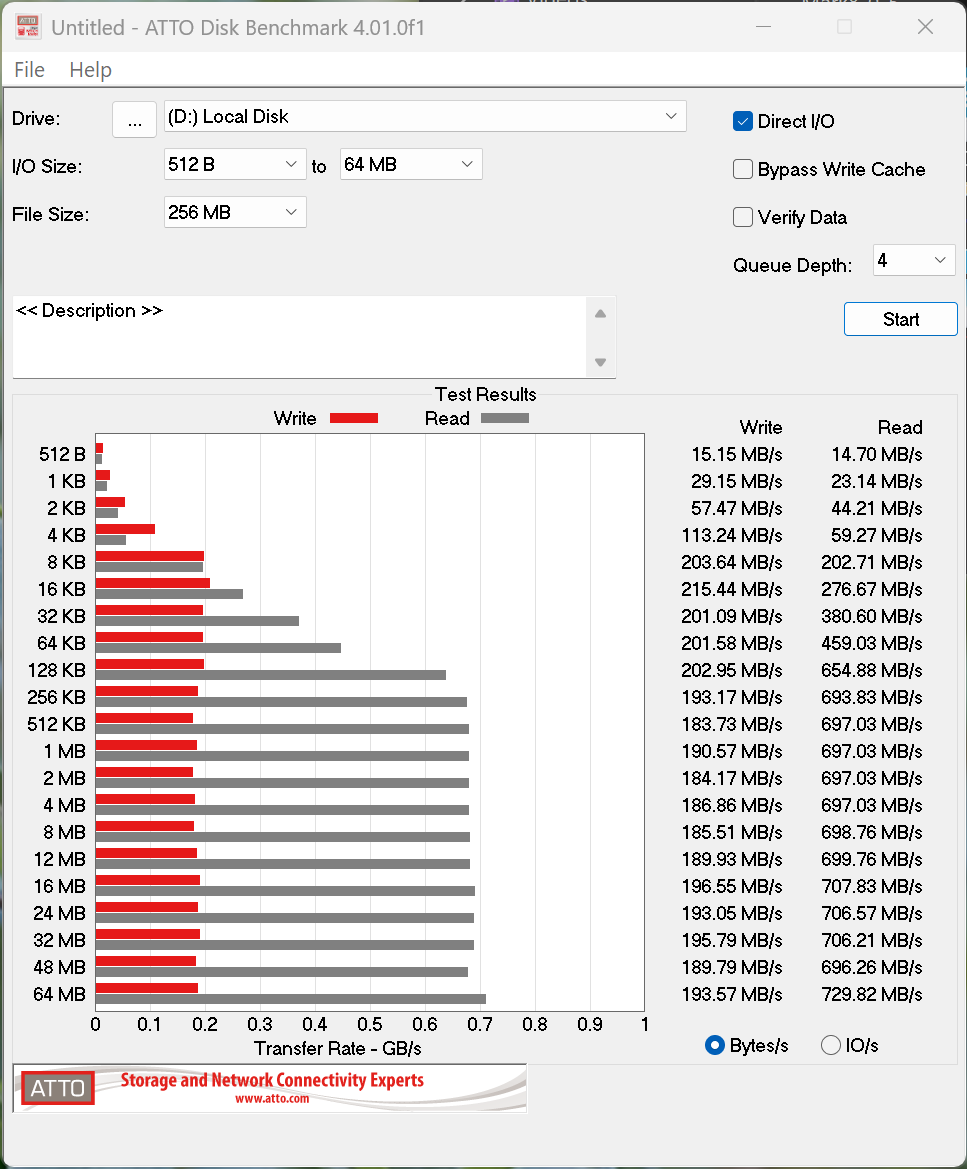
Task: Check the Verify Data checkbox
Action: click(x=743, y=217)
